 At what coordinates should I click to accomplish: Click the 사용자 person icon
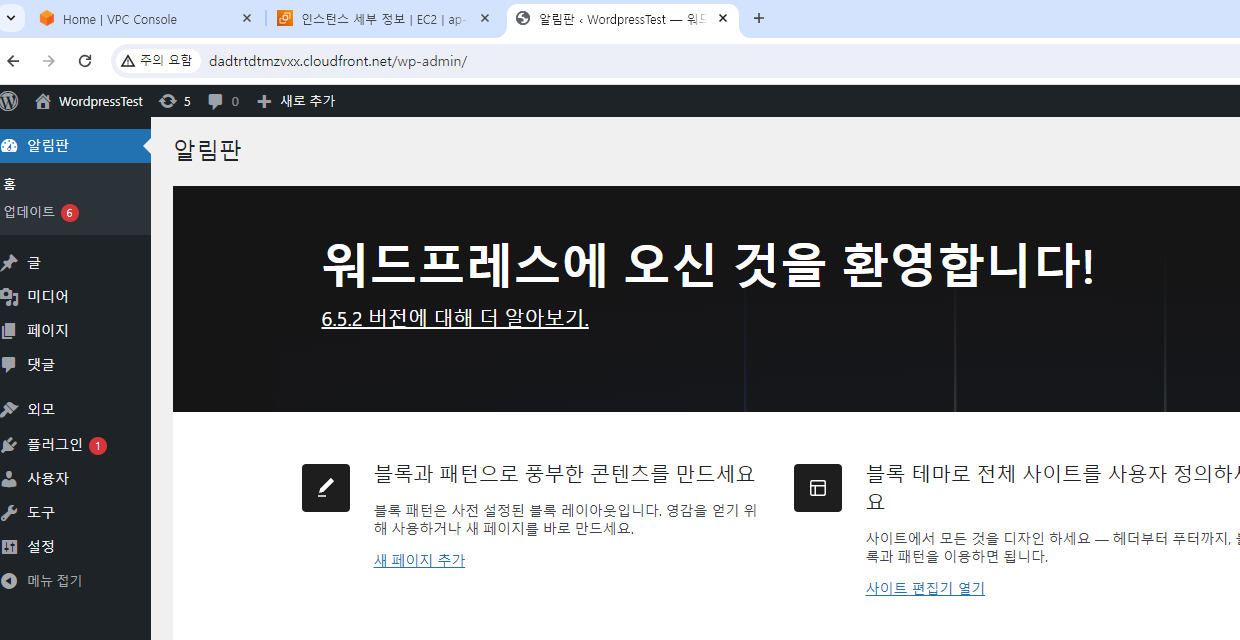[x=10, y=479]
